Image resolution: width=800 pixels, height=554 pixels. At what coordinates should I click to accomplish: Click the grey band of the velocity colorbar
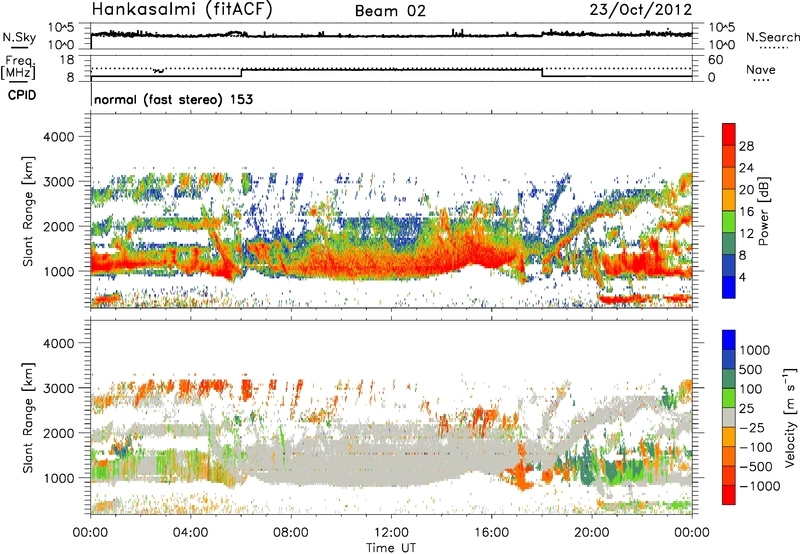pyautogui.click(x=729, y=417)
